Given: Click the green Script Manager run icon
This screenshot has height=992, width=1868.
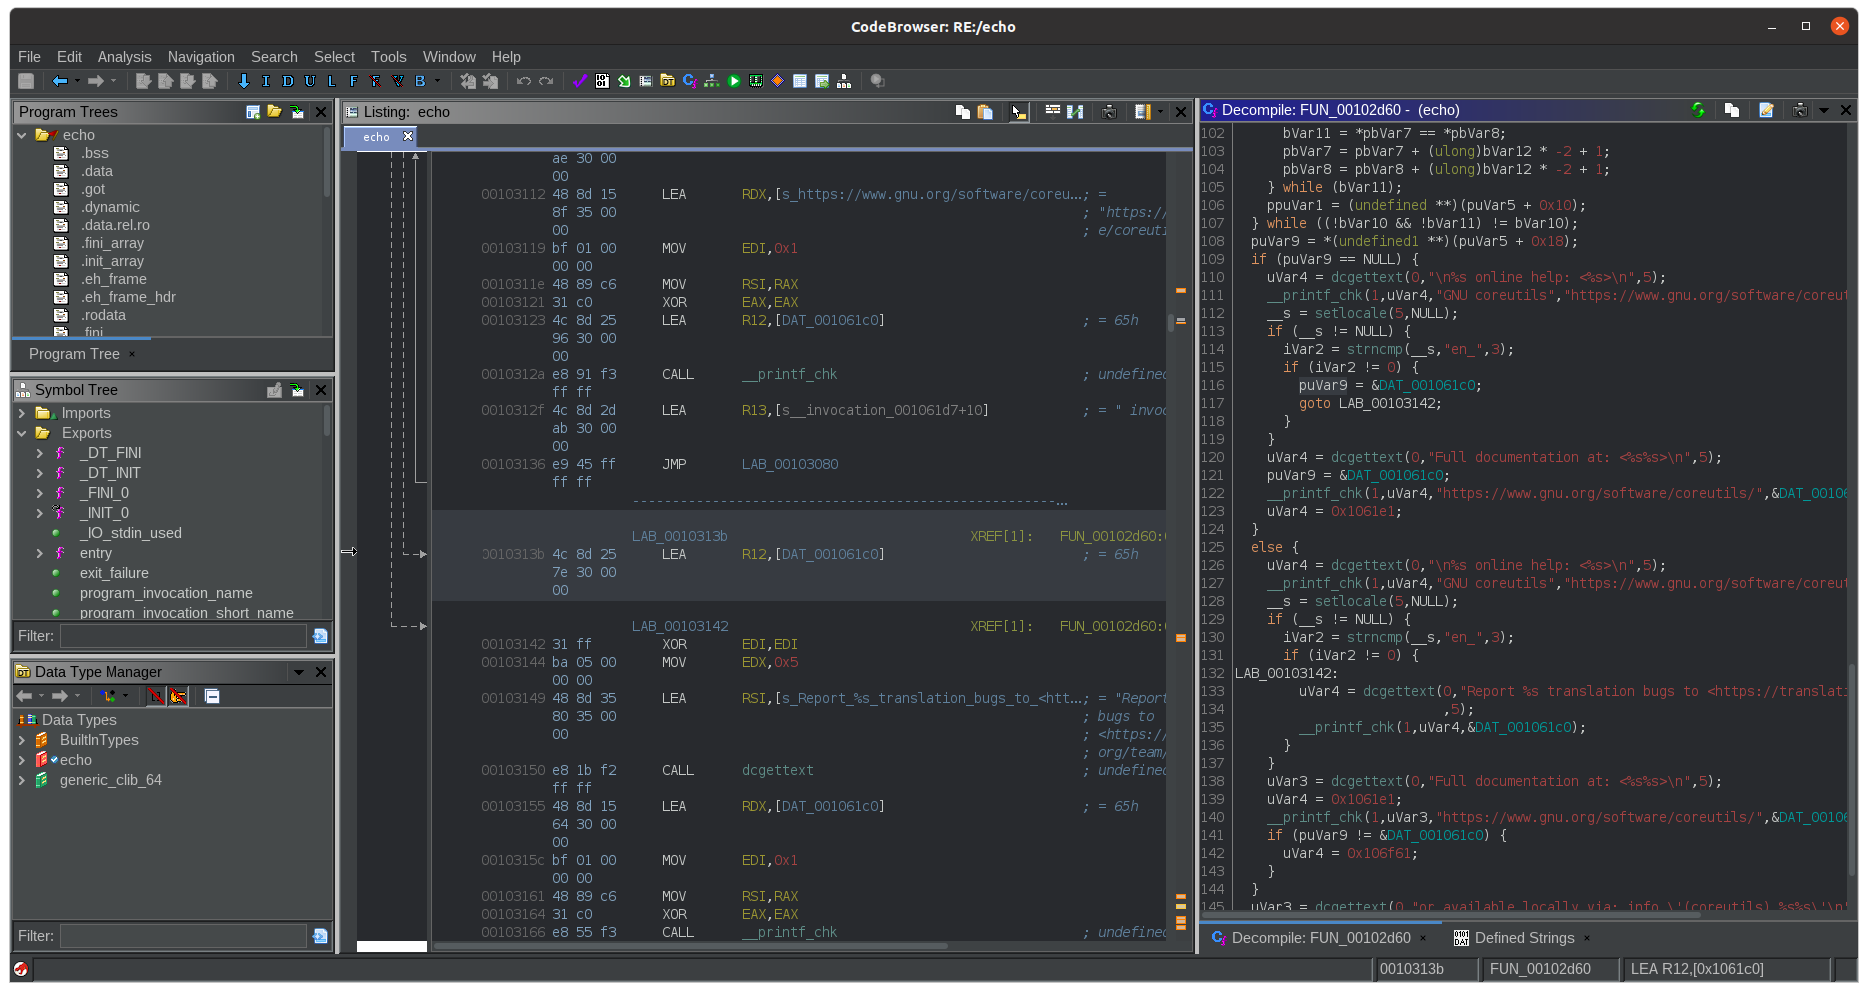Looking at the screenshot, I should click(734, 81).
